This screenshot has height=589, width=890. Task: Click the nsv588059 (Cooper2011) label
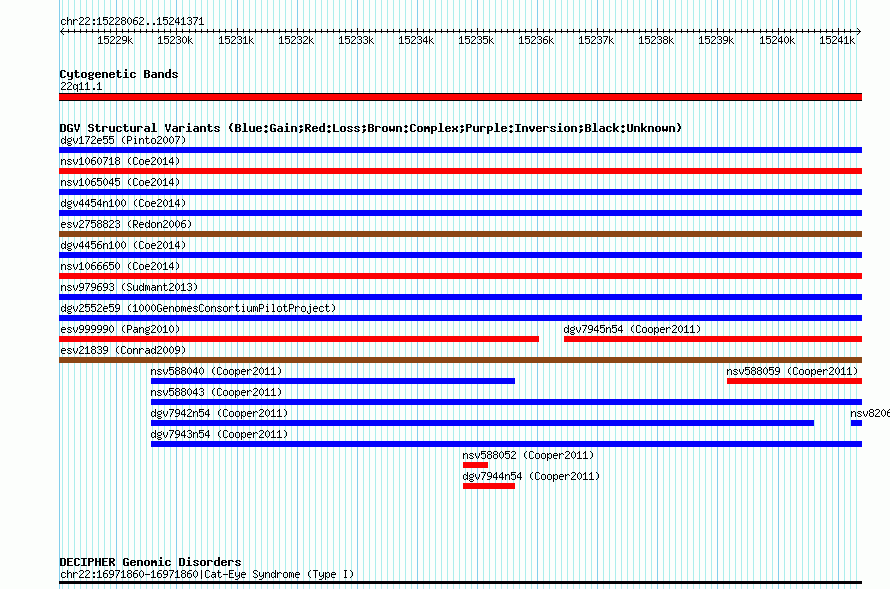[x=792, y=372]
